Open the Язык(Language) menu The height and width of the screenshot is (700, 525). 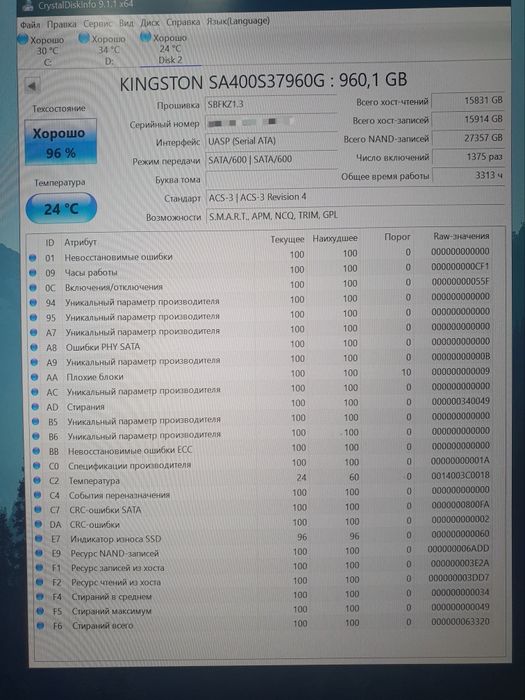(x=238, y=21)
